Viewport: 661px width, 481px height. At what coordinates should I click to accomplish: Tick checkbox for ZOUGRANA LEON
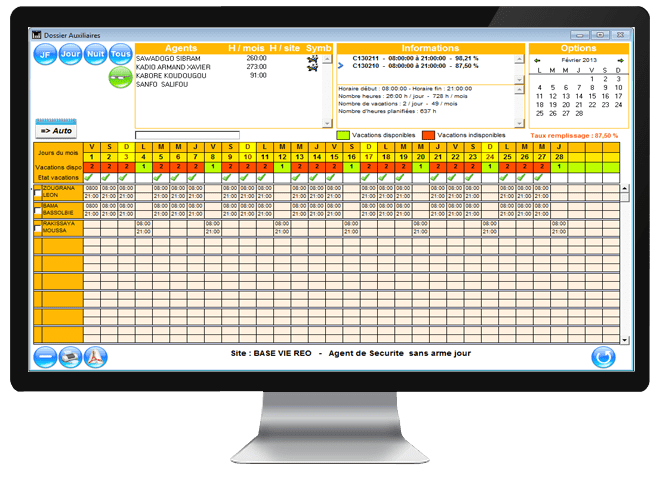(38, 193)
